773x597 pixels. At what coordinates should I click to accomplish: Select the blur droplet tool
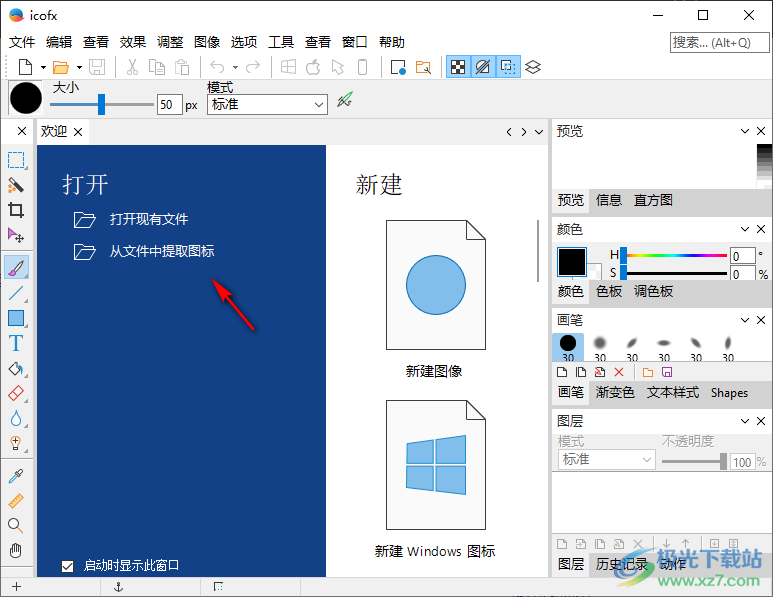[x=16, y=419]
